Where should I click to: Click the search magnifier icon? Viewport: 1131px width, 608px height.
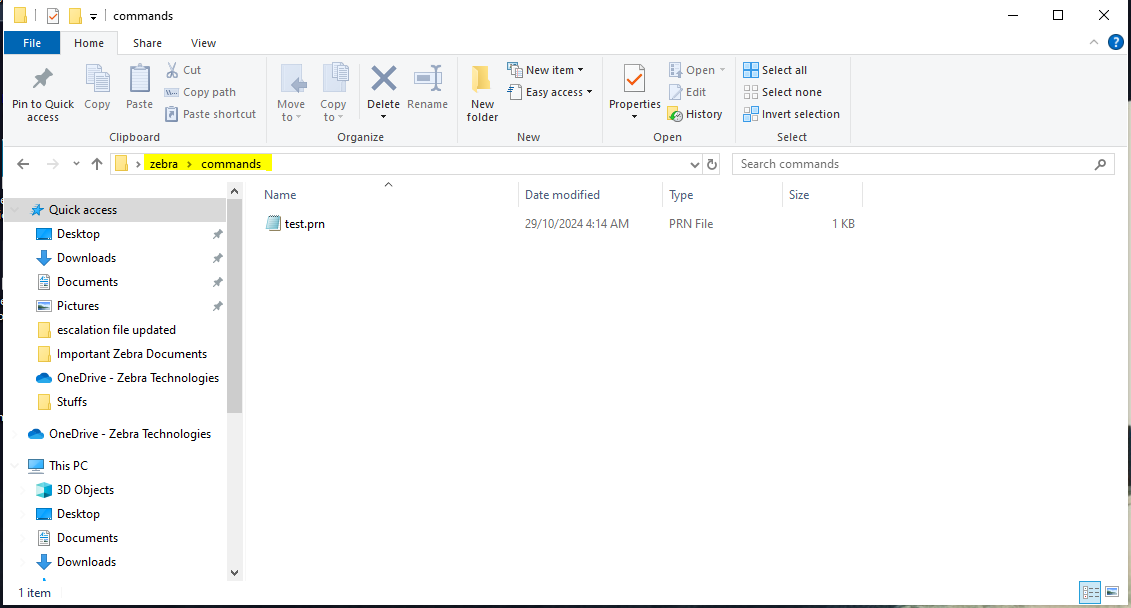click(1100, 164)
